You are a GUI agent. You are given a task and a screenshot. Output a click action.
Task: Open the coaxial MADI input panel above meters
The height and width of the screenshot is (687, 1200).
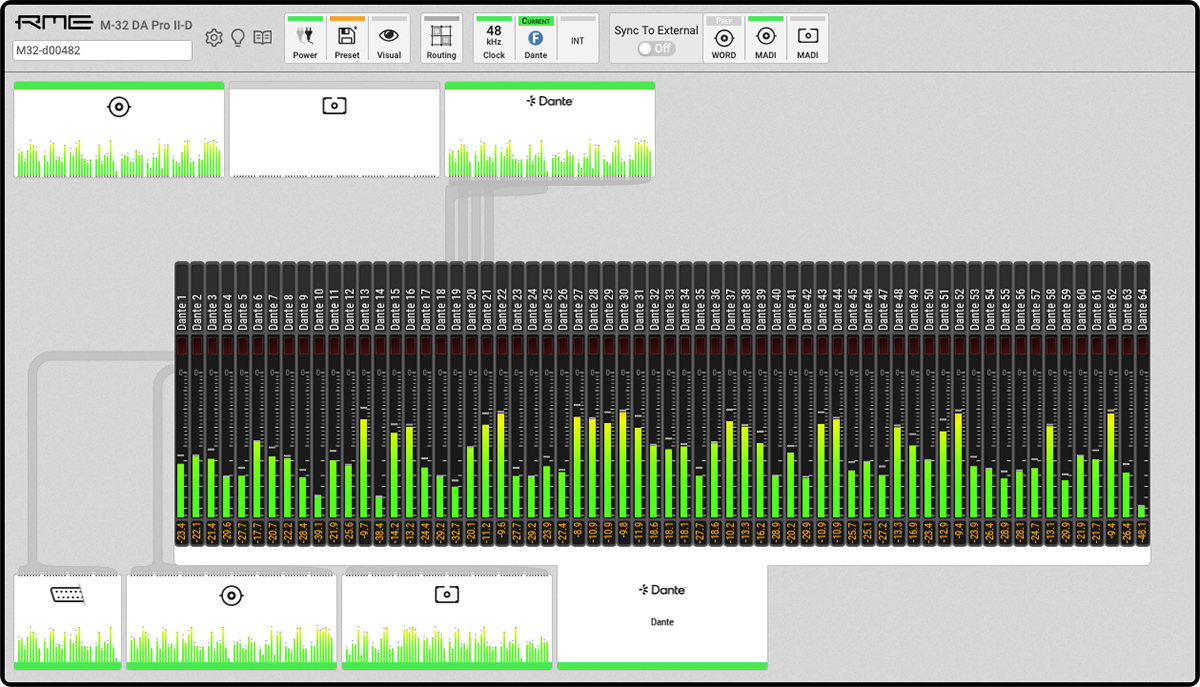tap(119, 130)
